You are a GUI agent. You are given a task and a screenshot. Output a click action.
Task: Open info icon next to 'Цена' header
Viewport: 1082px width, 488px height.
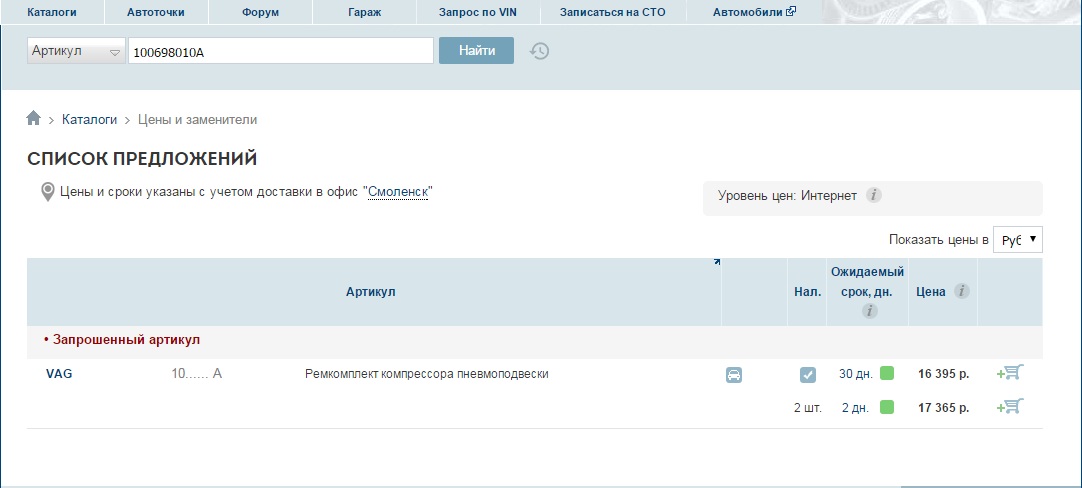(961, 292)
